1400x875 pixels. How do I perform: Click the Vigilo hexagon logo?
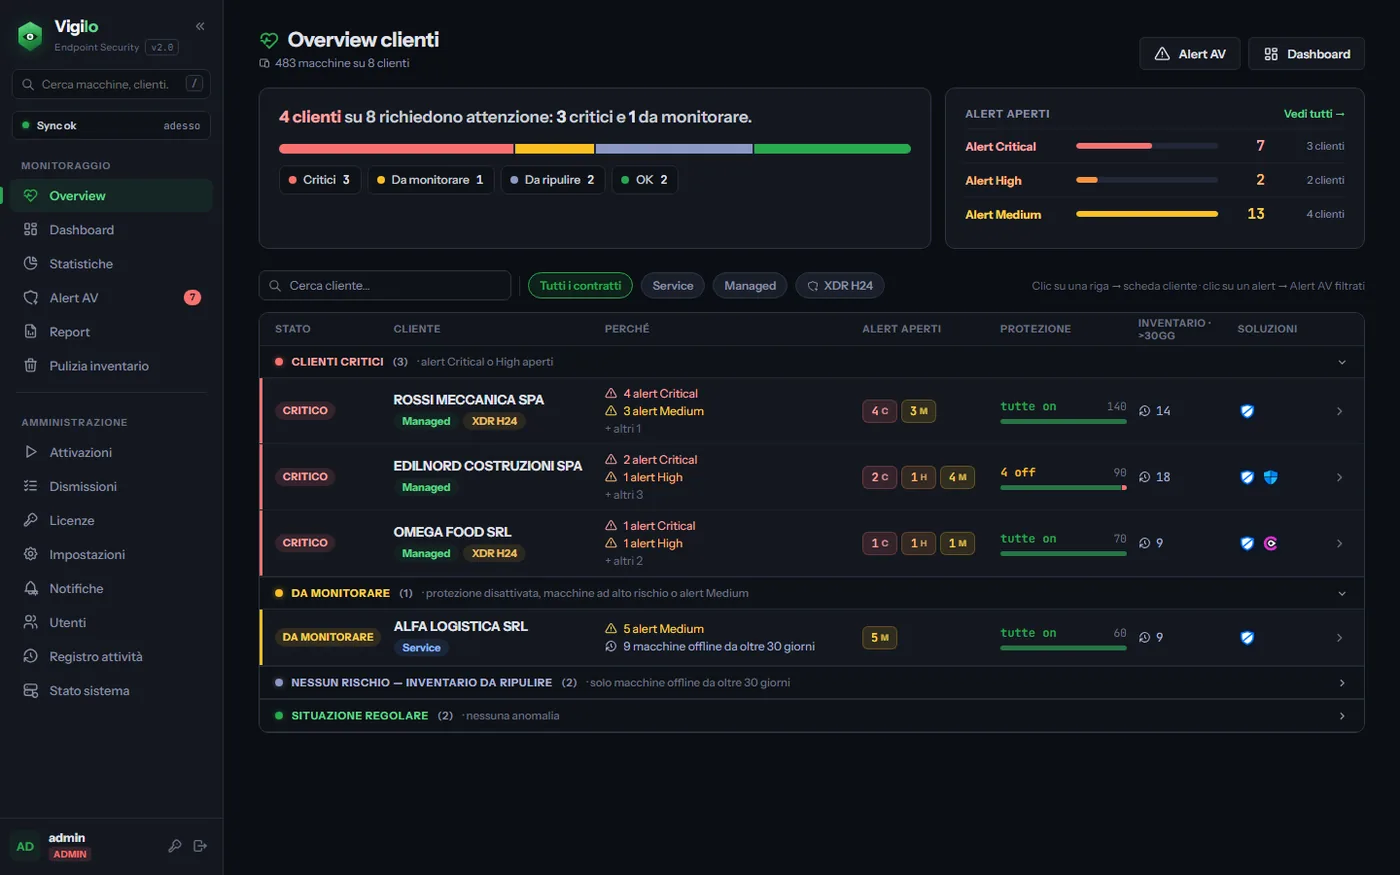(30, 37)
